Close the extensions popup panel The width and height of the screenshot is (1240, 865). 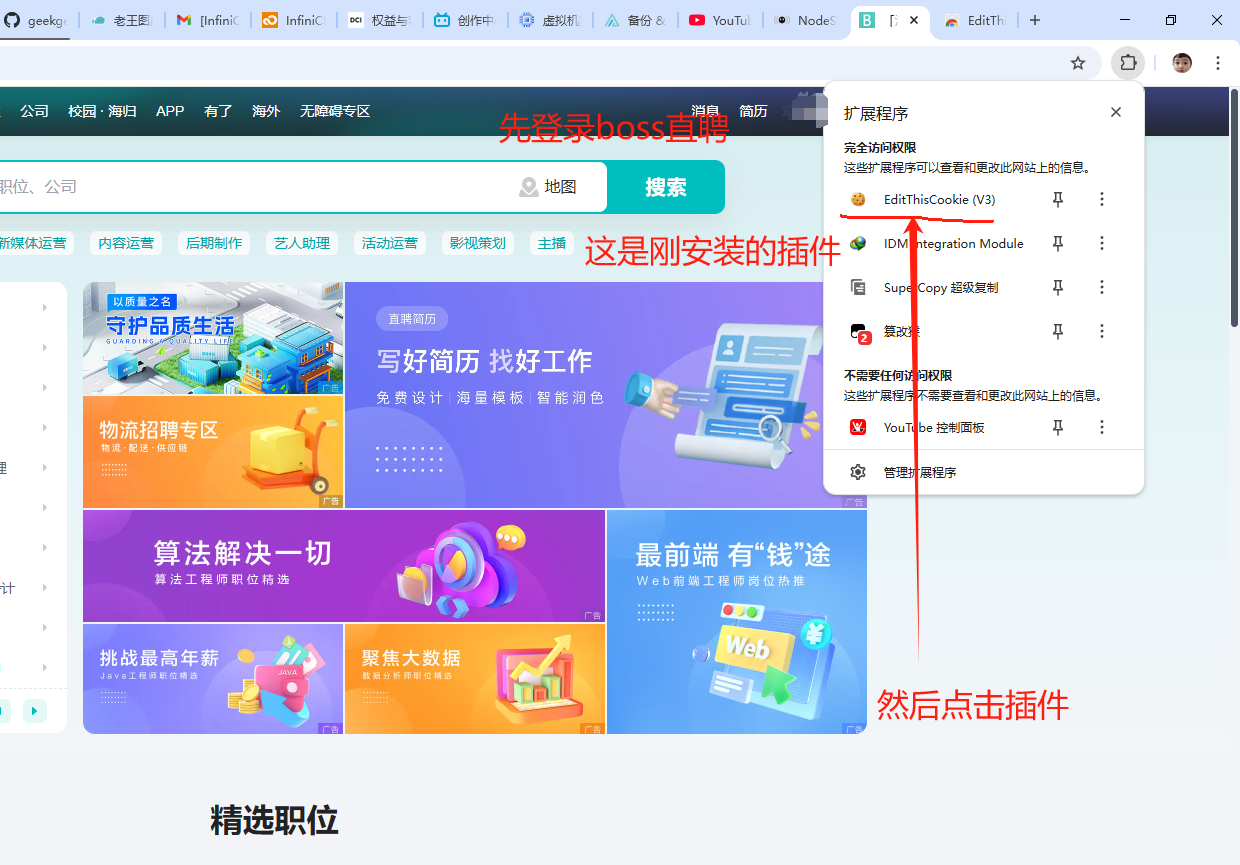click(x=1116, y=112)
